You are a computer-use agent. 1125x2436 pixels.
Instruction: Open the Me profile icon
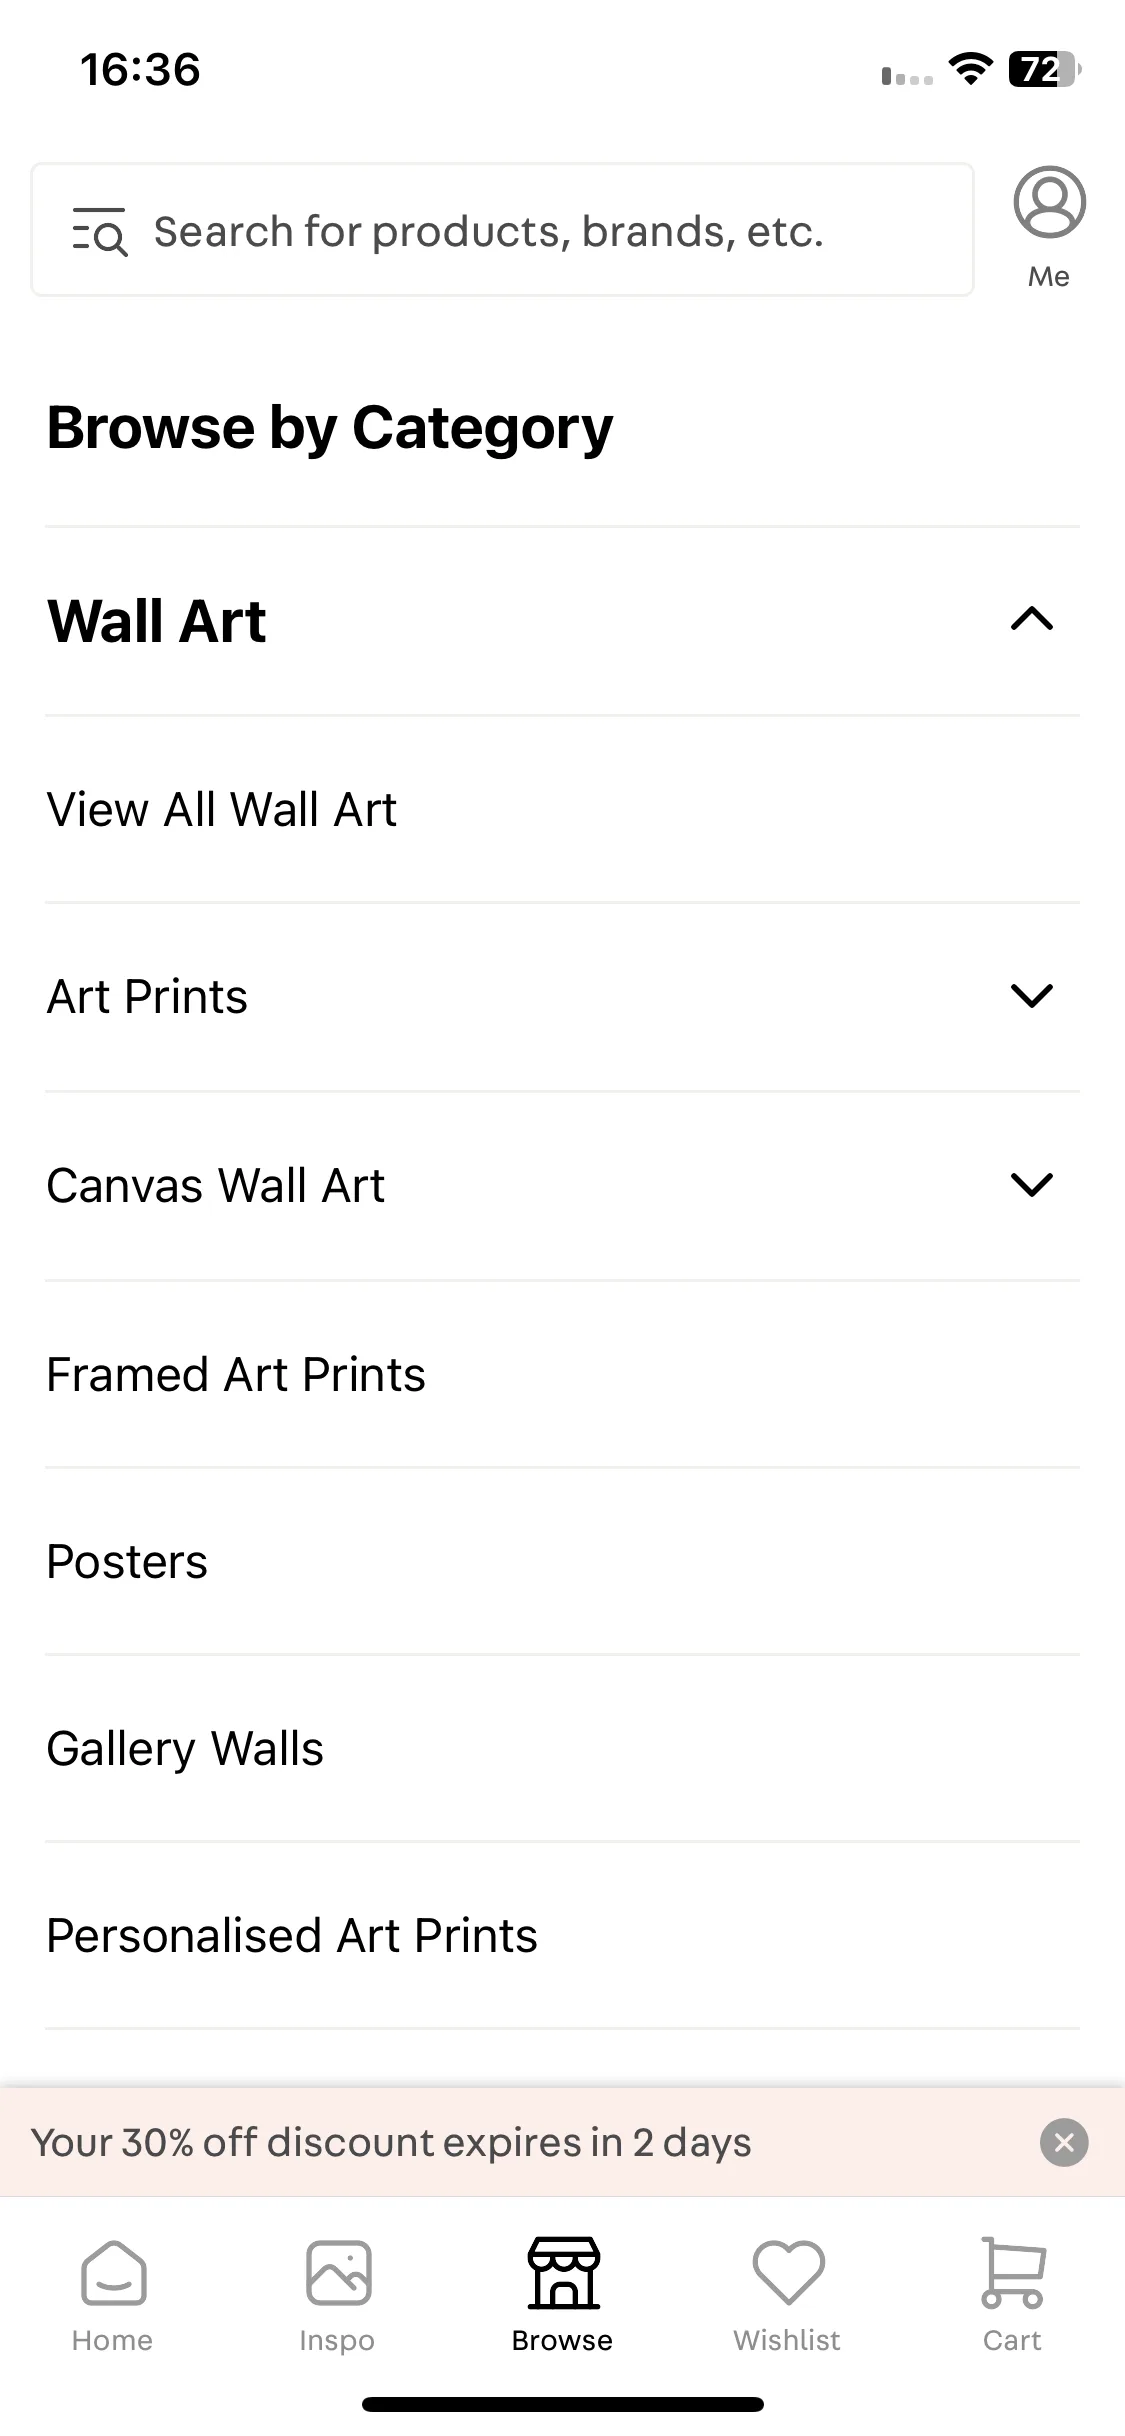point(1049,203)
